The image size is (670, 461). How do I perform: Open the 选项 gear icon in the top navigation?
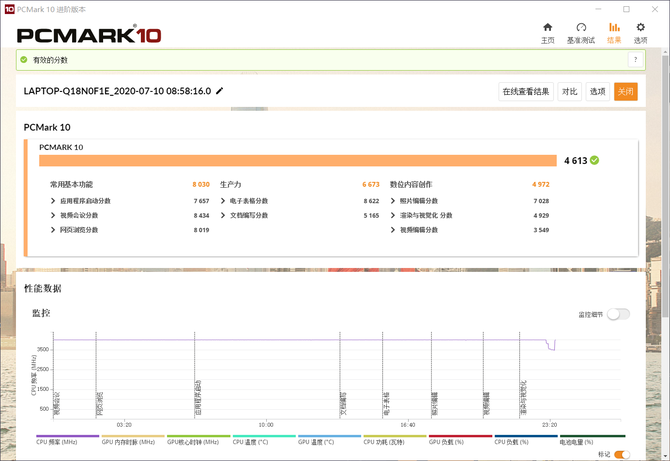[x=640, y=28]
